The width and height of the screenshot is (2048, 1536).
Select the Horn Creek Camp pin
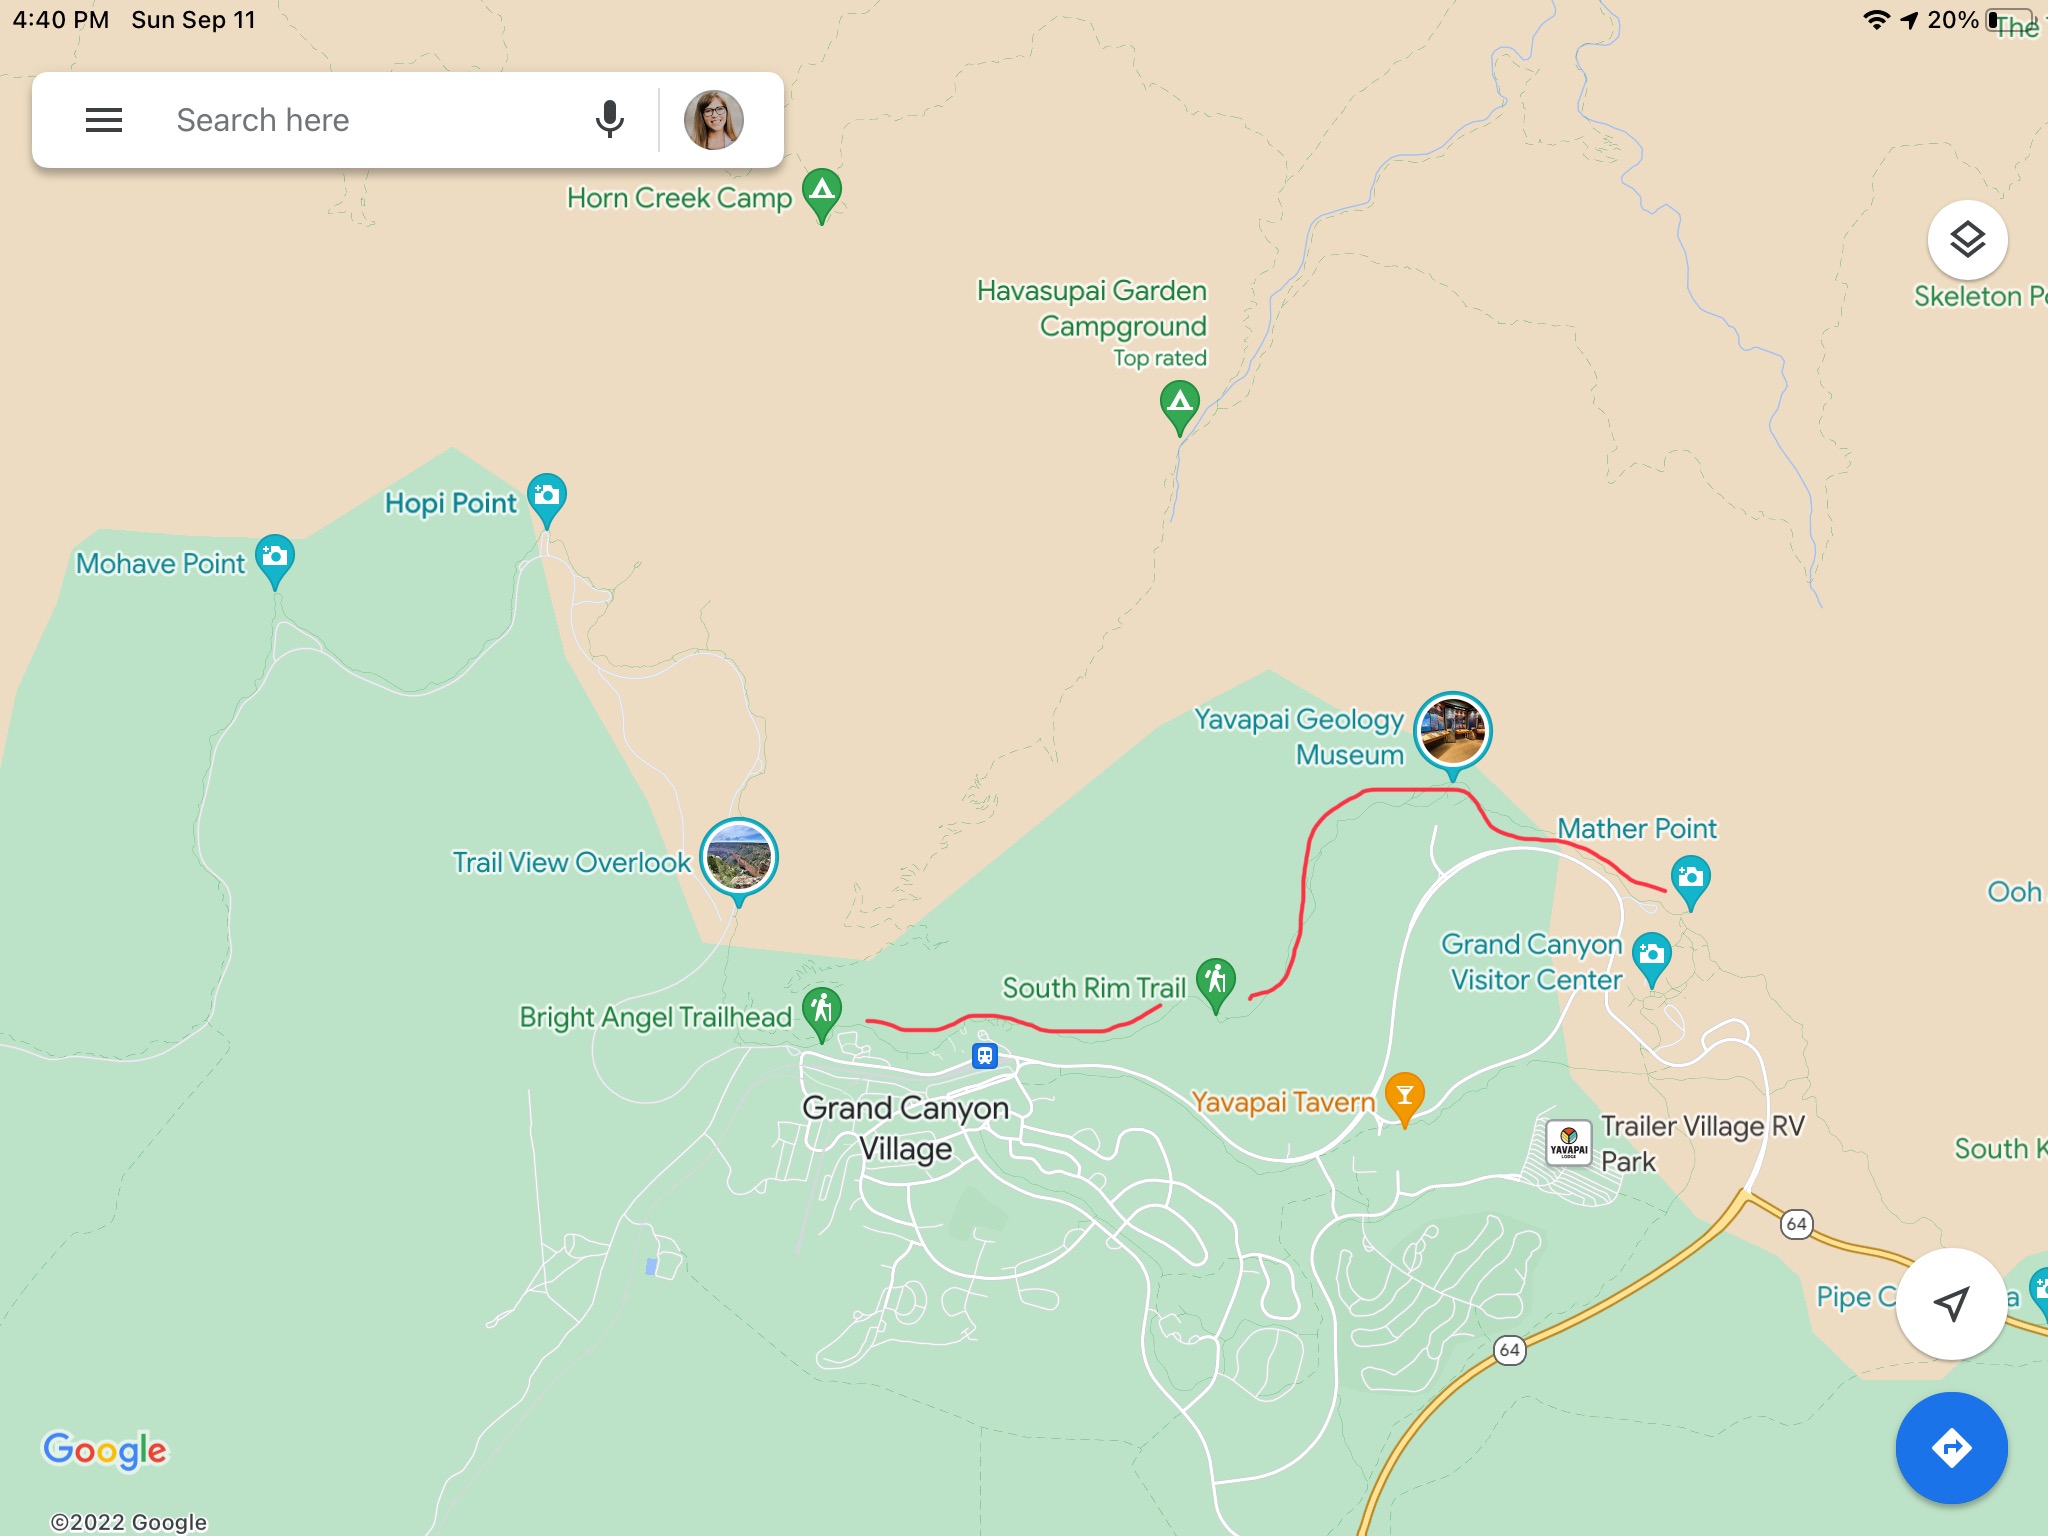pyautogui.click(x=822, y=194)
